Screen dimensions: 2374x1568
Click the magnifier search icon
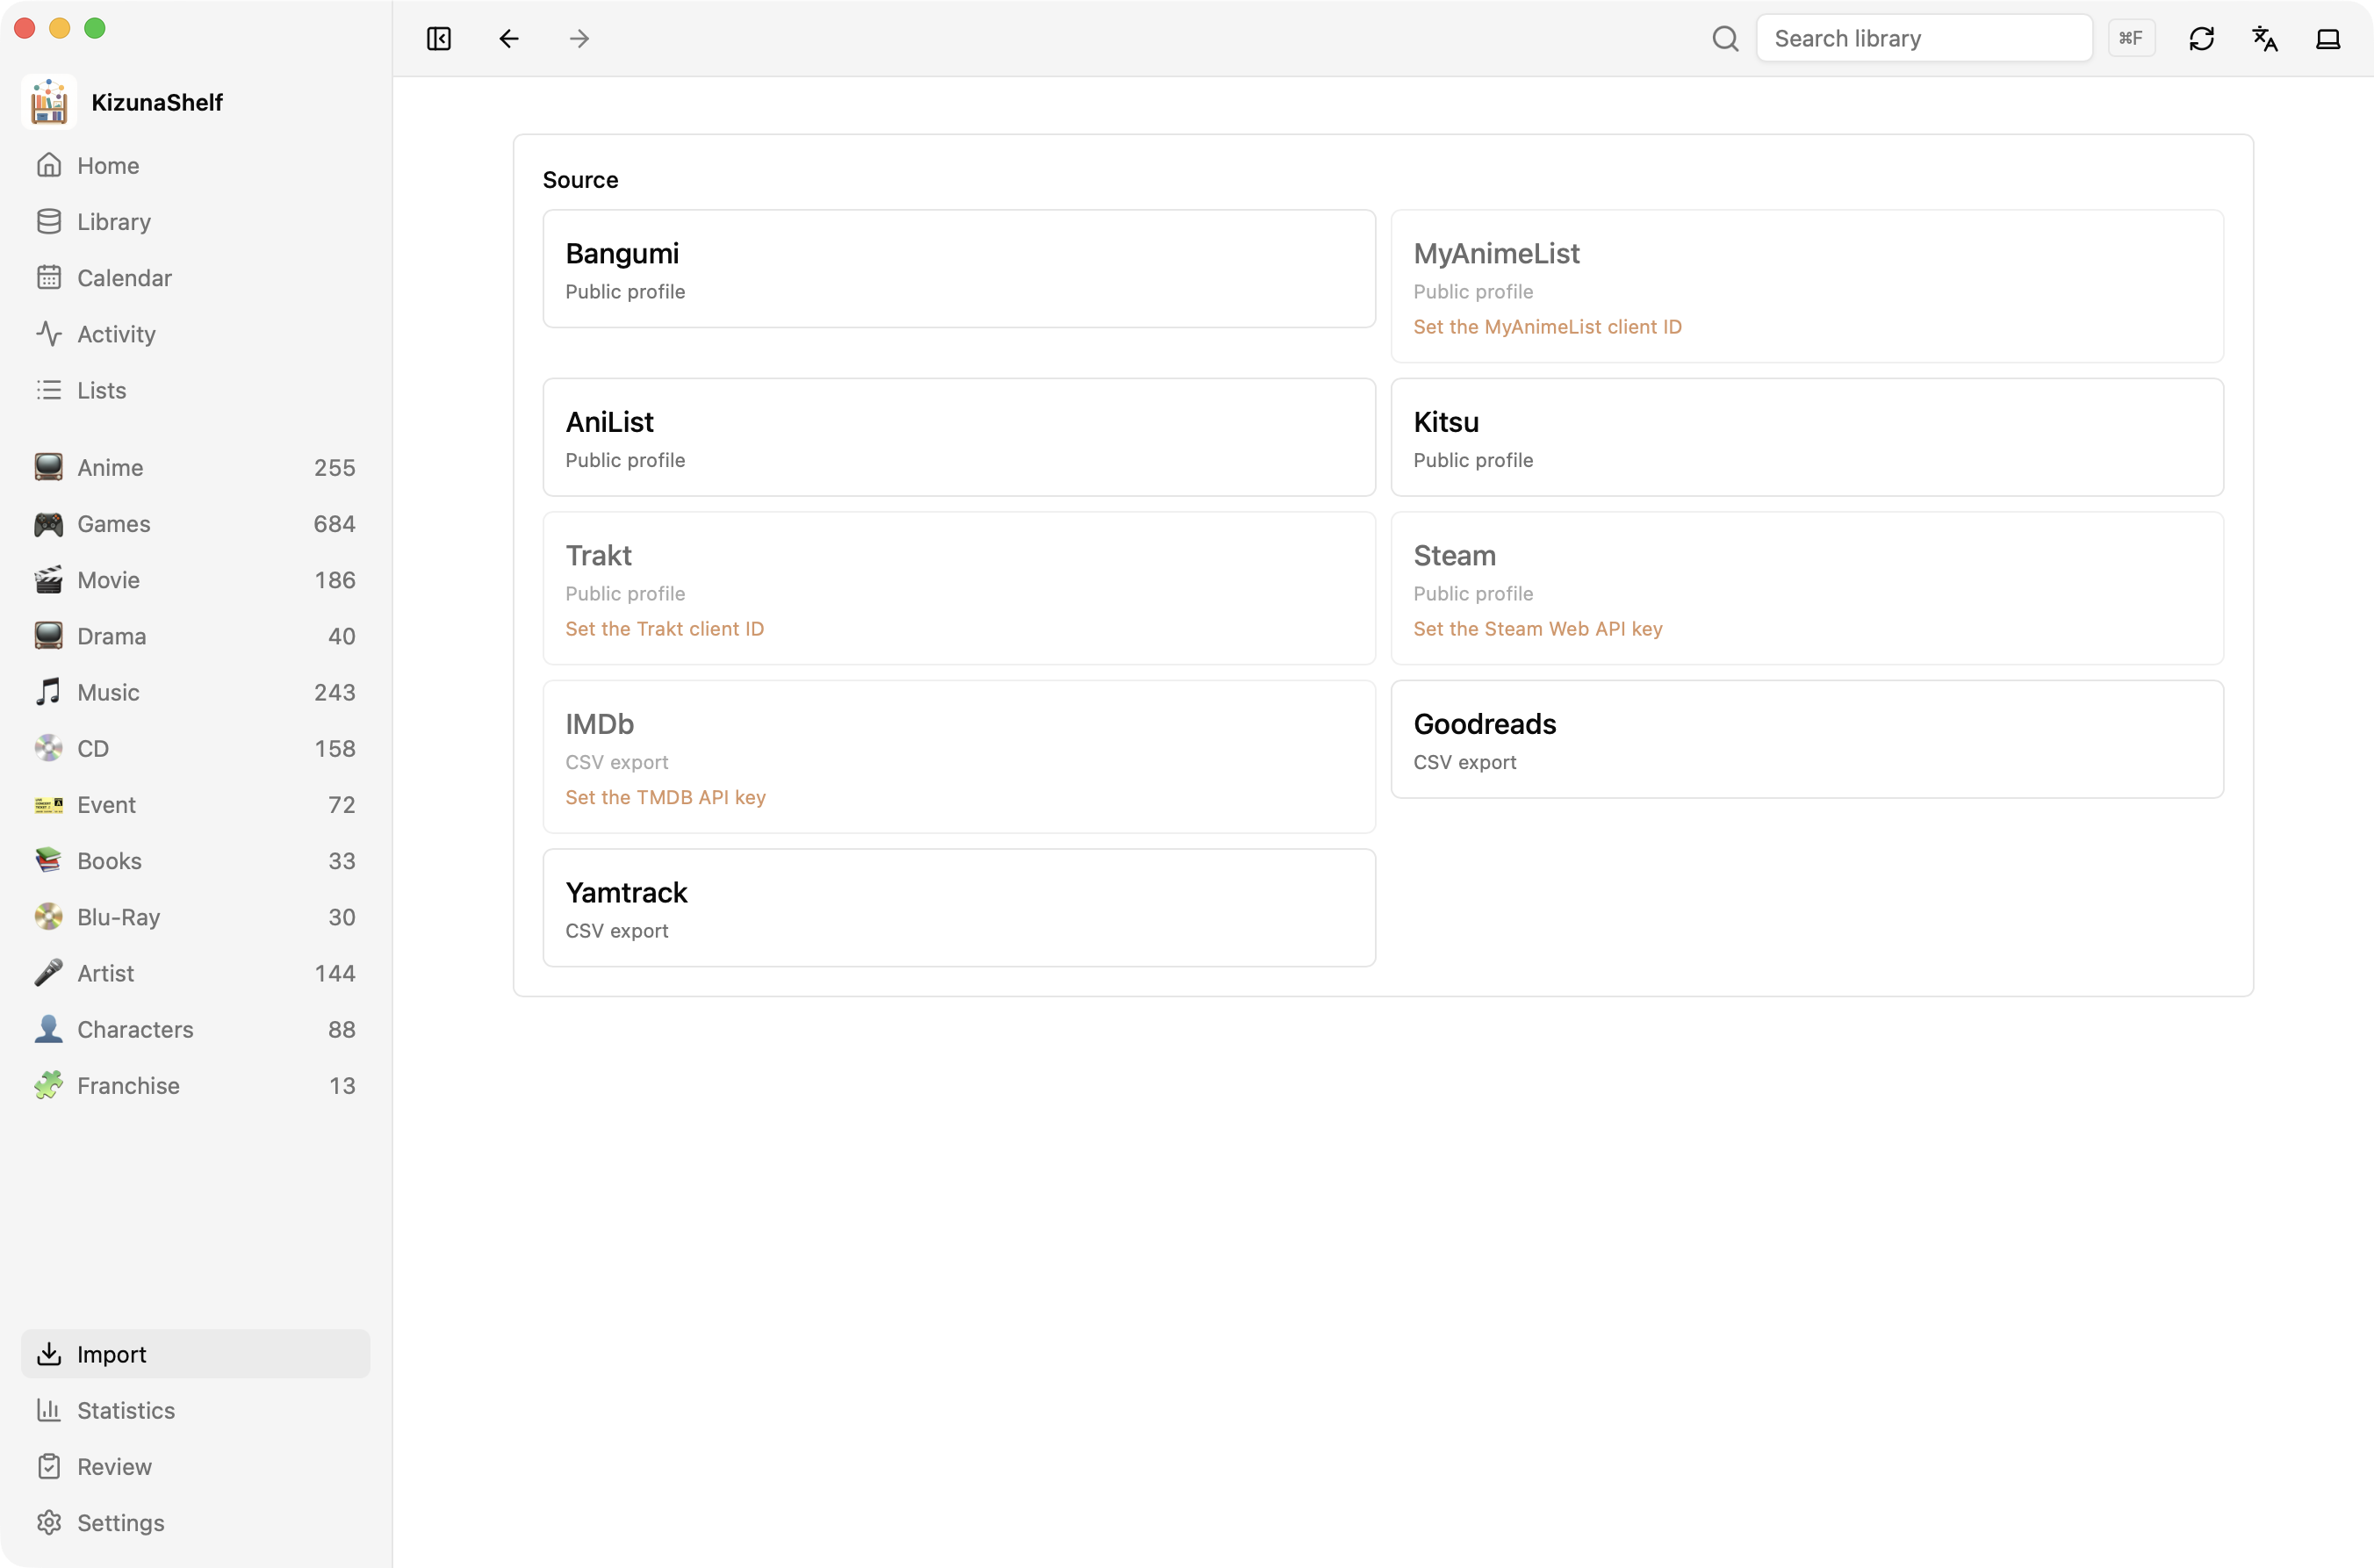pyautogui.click(x=1725, y=38)
